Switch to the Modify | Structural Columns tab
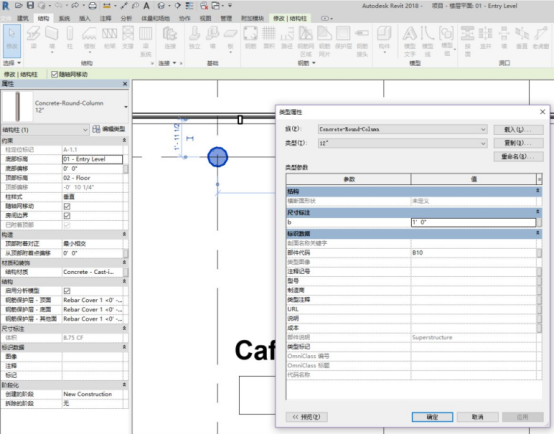Viewport: 554px width, 434px height. tap(290, 18)
